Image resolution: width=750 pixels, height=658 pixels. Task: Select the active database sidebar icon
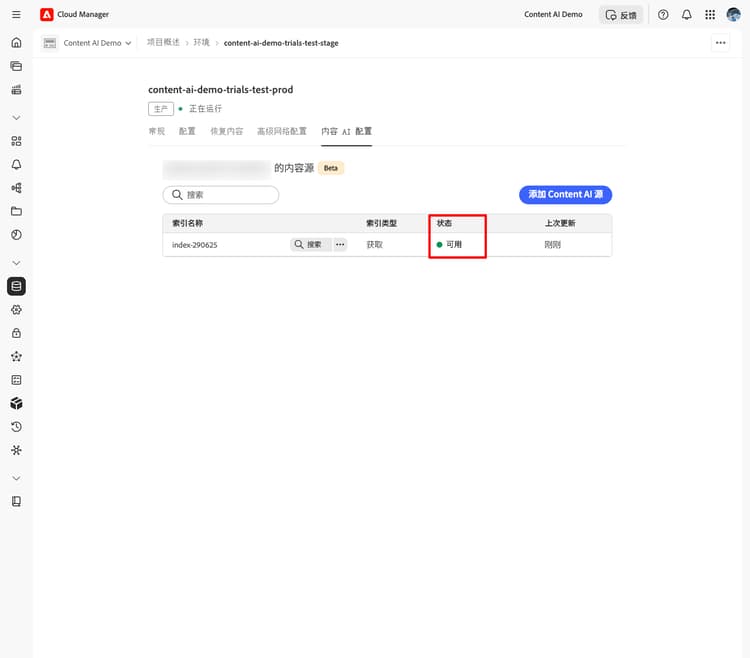click(x=16, y=286)
